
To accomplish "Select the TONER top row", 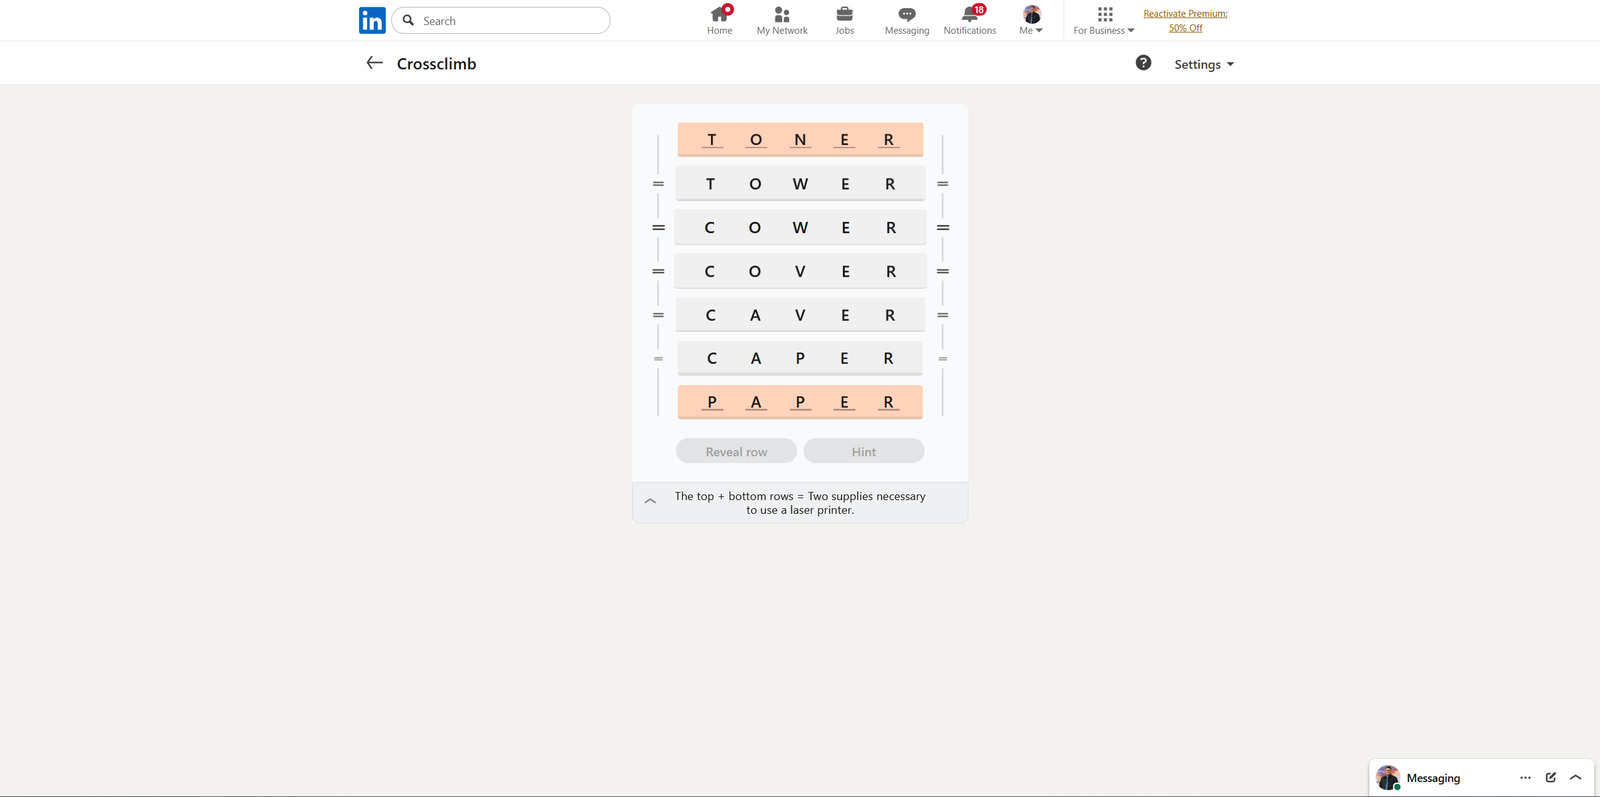I will tap(800, 140).
